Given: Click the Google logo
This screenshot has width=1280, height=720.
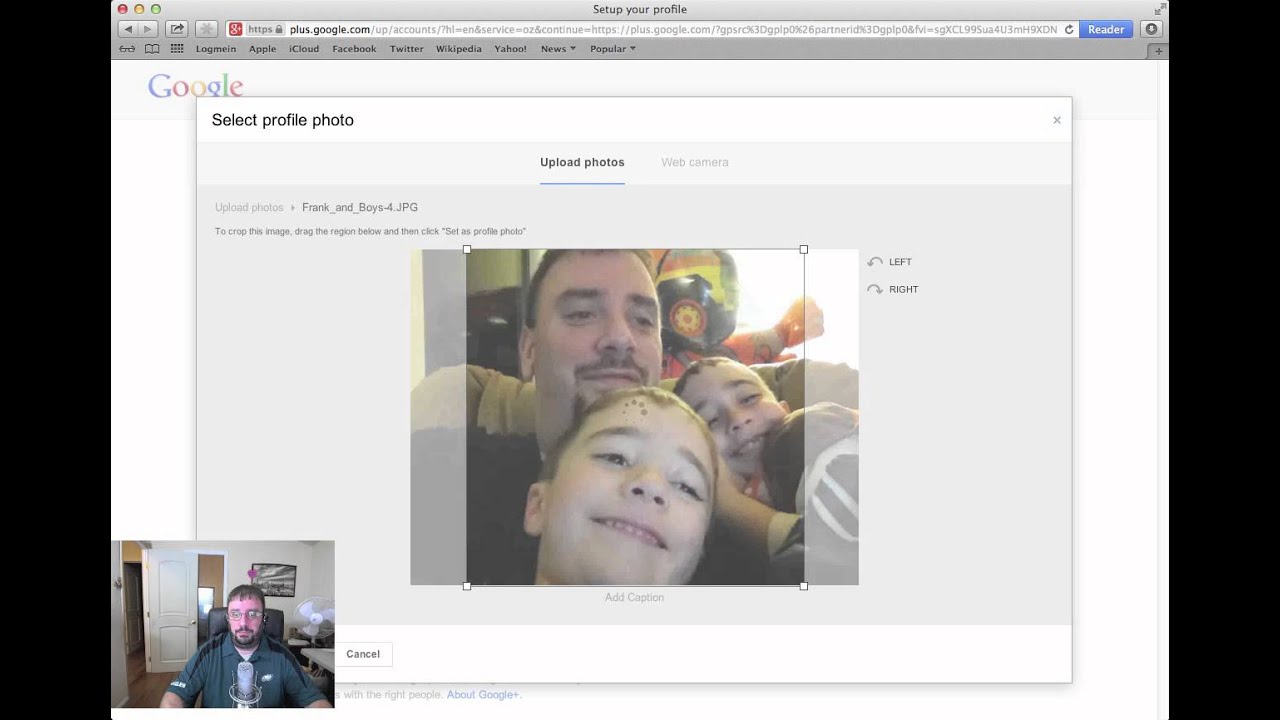Looking at the screenshot, I should [196, 87].
